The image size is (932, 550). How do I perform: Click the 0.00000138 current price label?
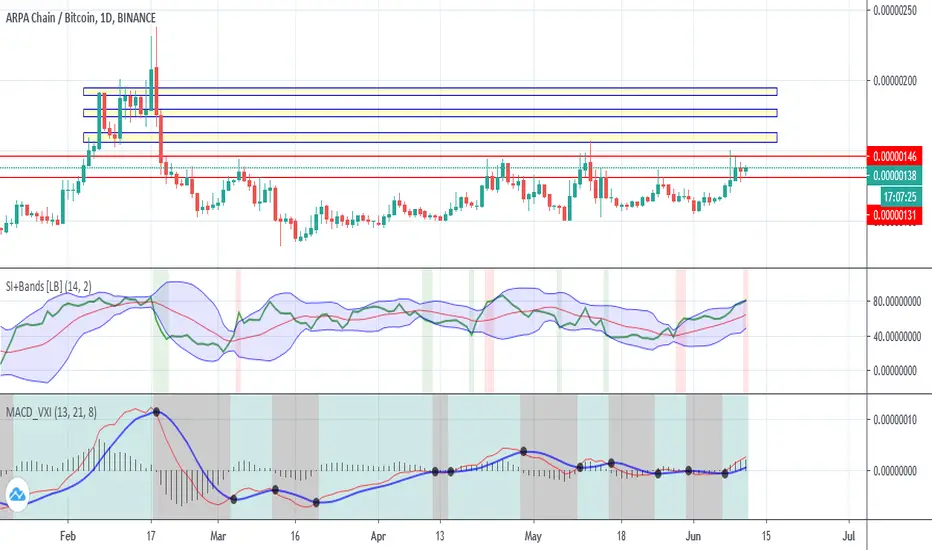point(895,175)
